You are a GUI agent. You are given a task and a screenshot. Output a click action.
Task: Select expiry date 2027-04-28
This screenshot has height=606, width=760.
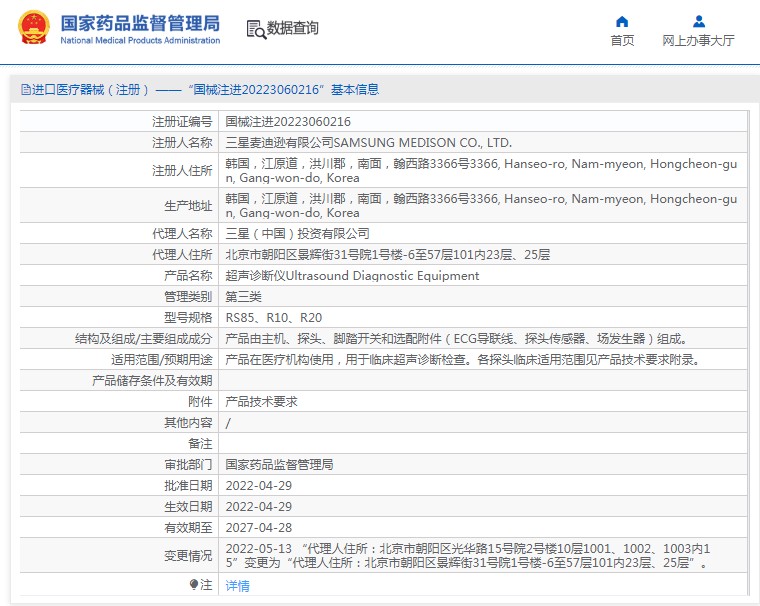(259, 527)
